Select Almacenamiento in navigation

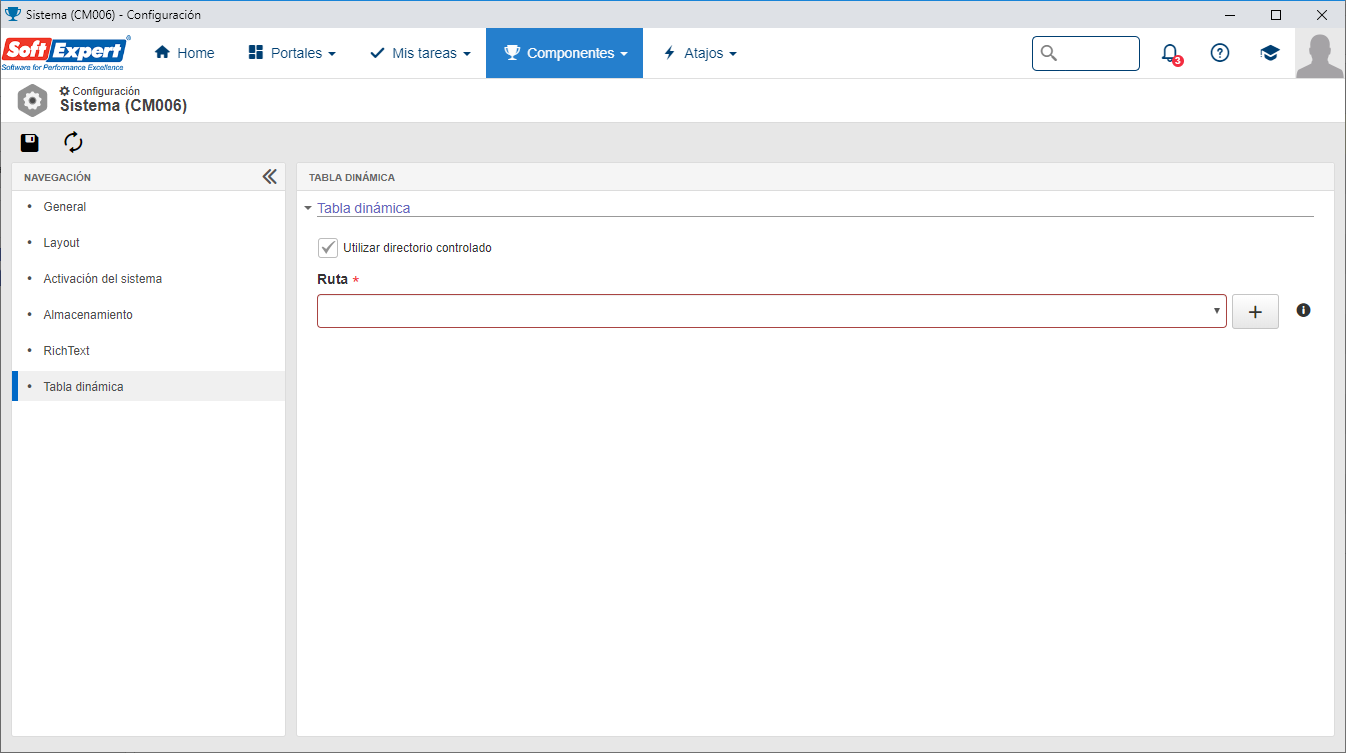[149, 315]
